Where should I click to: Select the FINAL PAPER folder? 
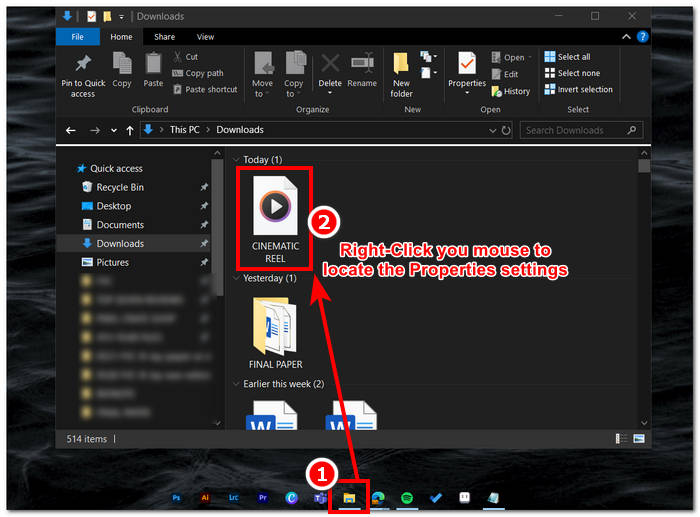coord(275,333)
